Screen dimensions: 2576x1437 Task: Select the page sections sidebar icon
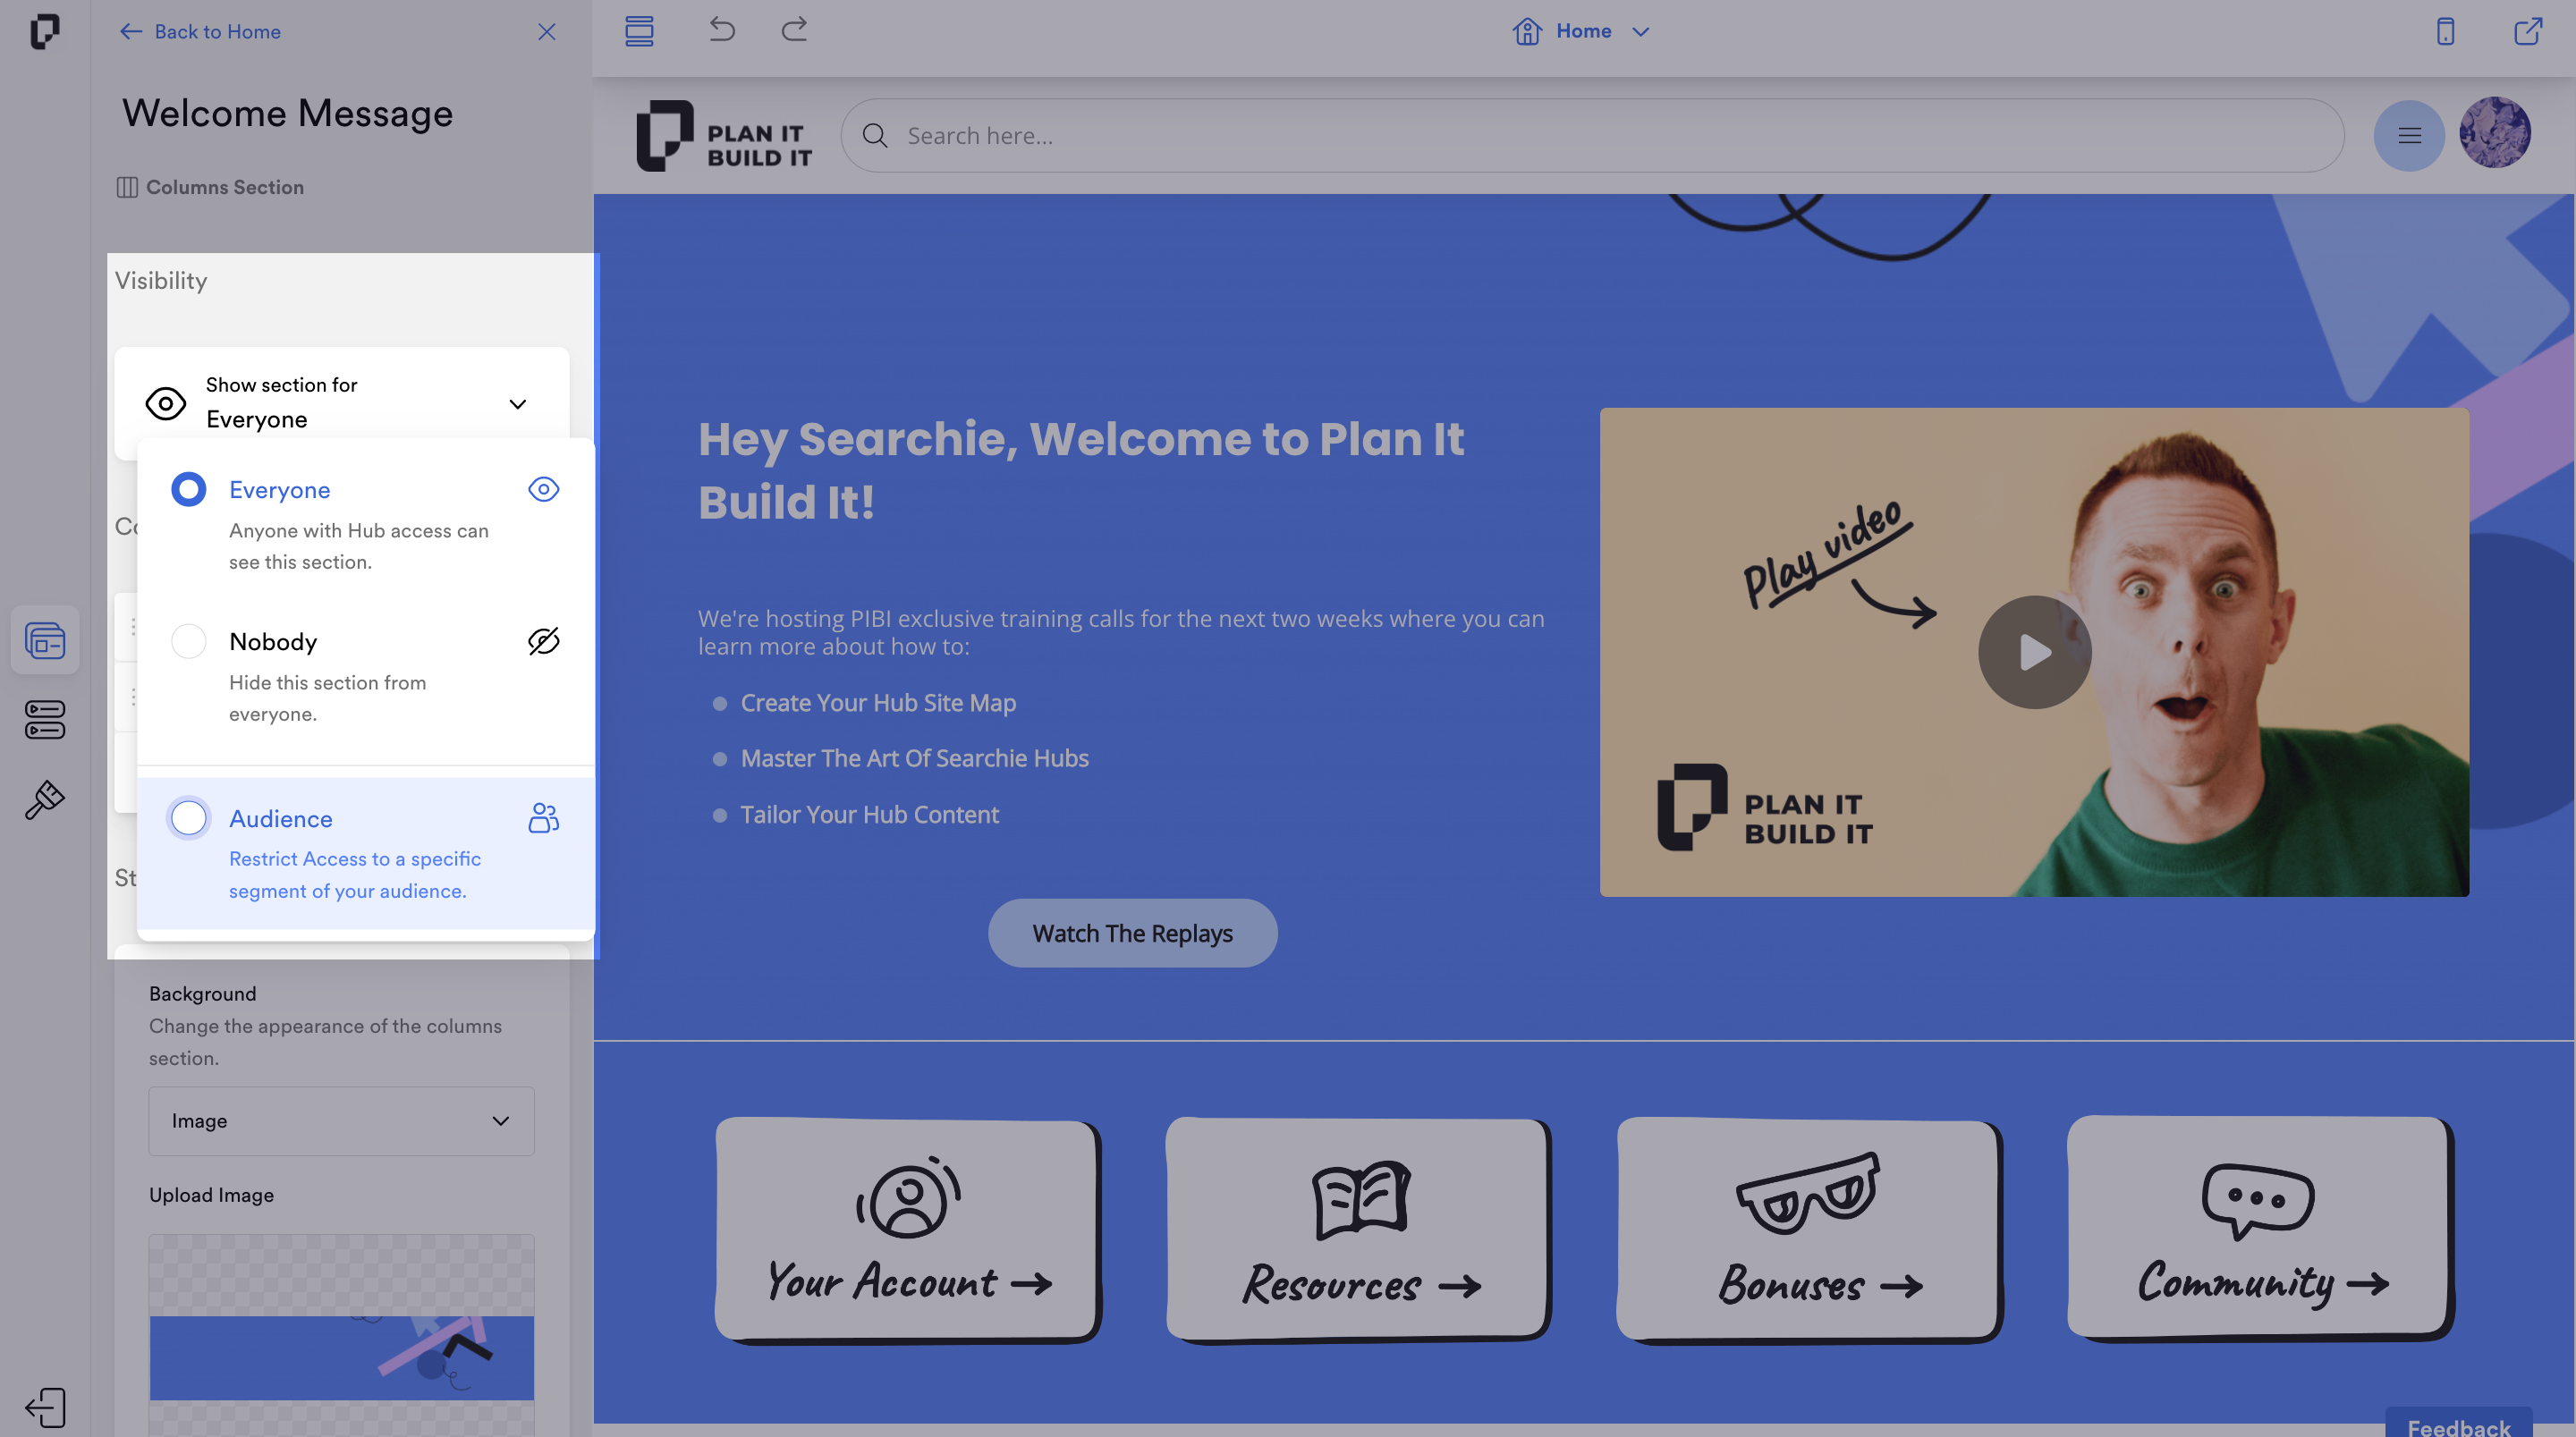click(45, 640)
